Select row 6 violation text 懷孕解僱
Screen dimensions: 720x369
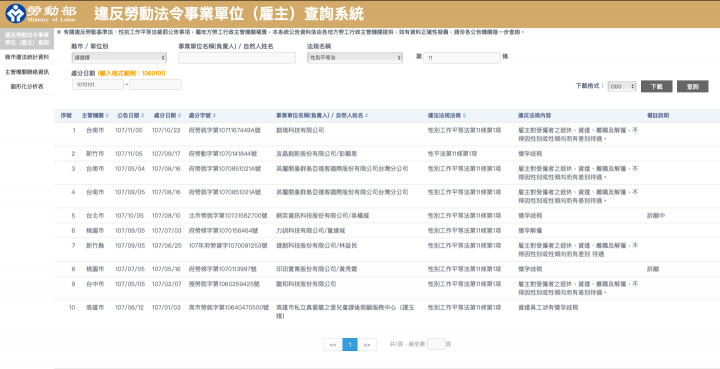tap(530, 230)
